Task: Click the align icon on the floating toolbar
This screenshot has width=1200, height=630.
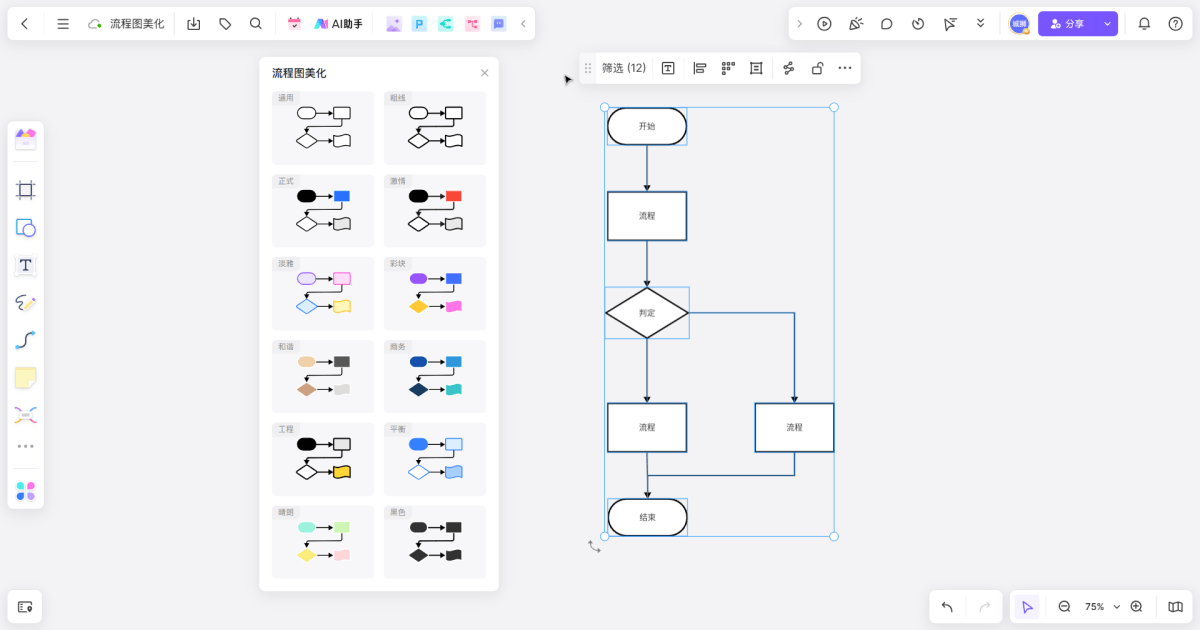Action: (x=699, y=68)
